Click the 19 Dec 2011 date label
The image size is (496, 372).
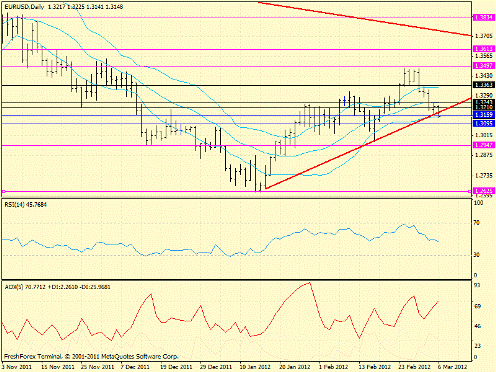[x=176, y=367]
